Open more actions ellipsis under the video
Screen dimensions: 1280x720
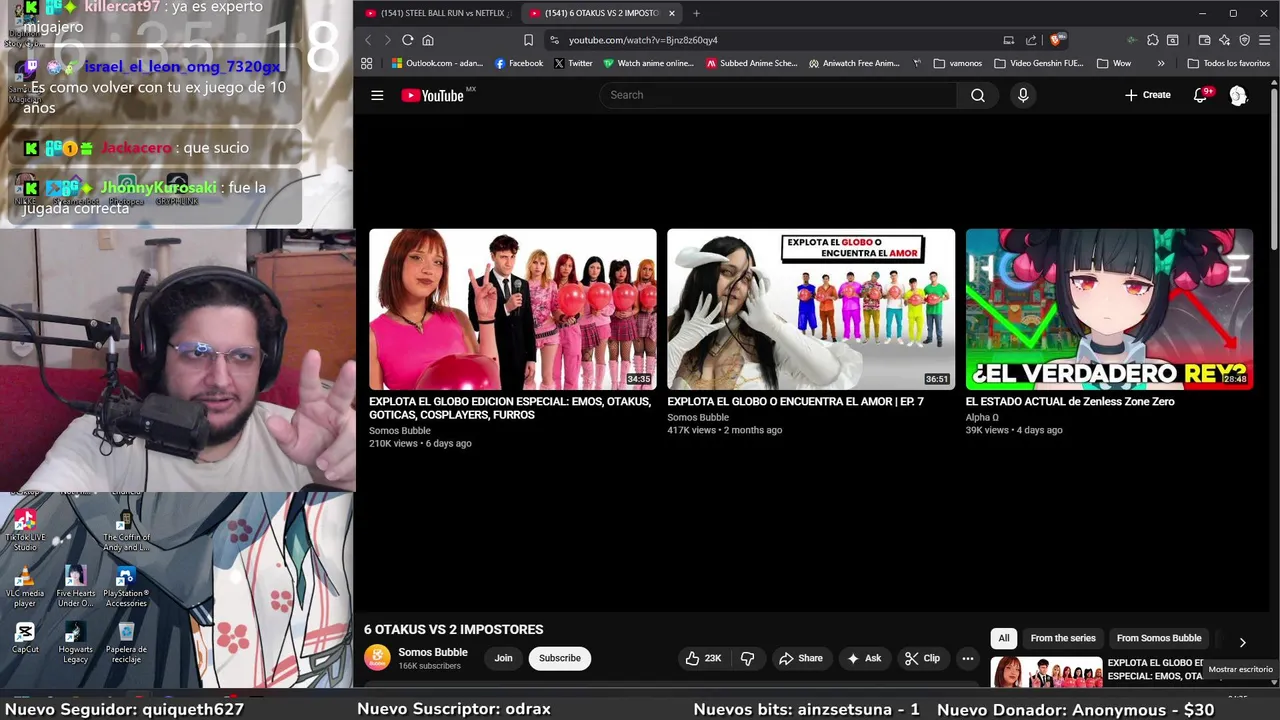pos(967,658)
